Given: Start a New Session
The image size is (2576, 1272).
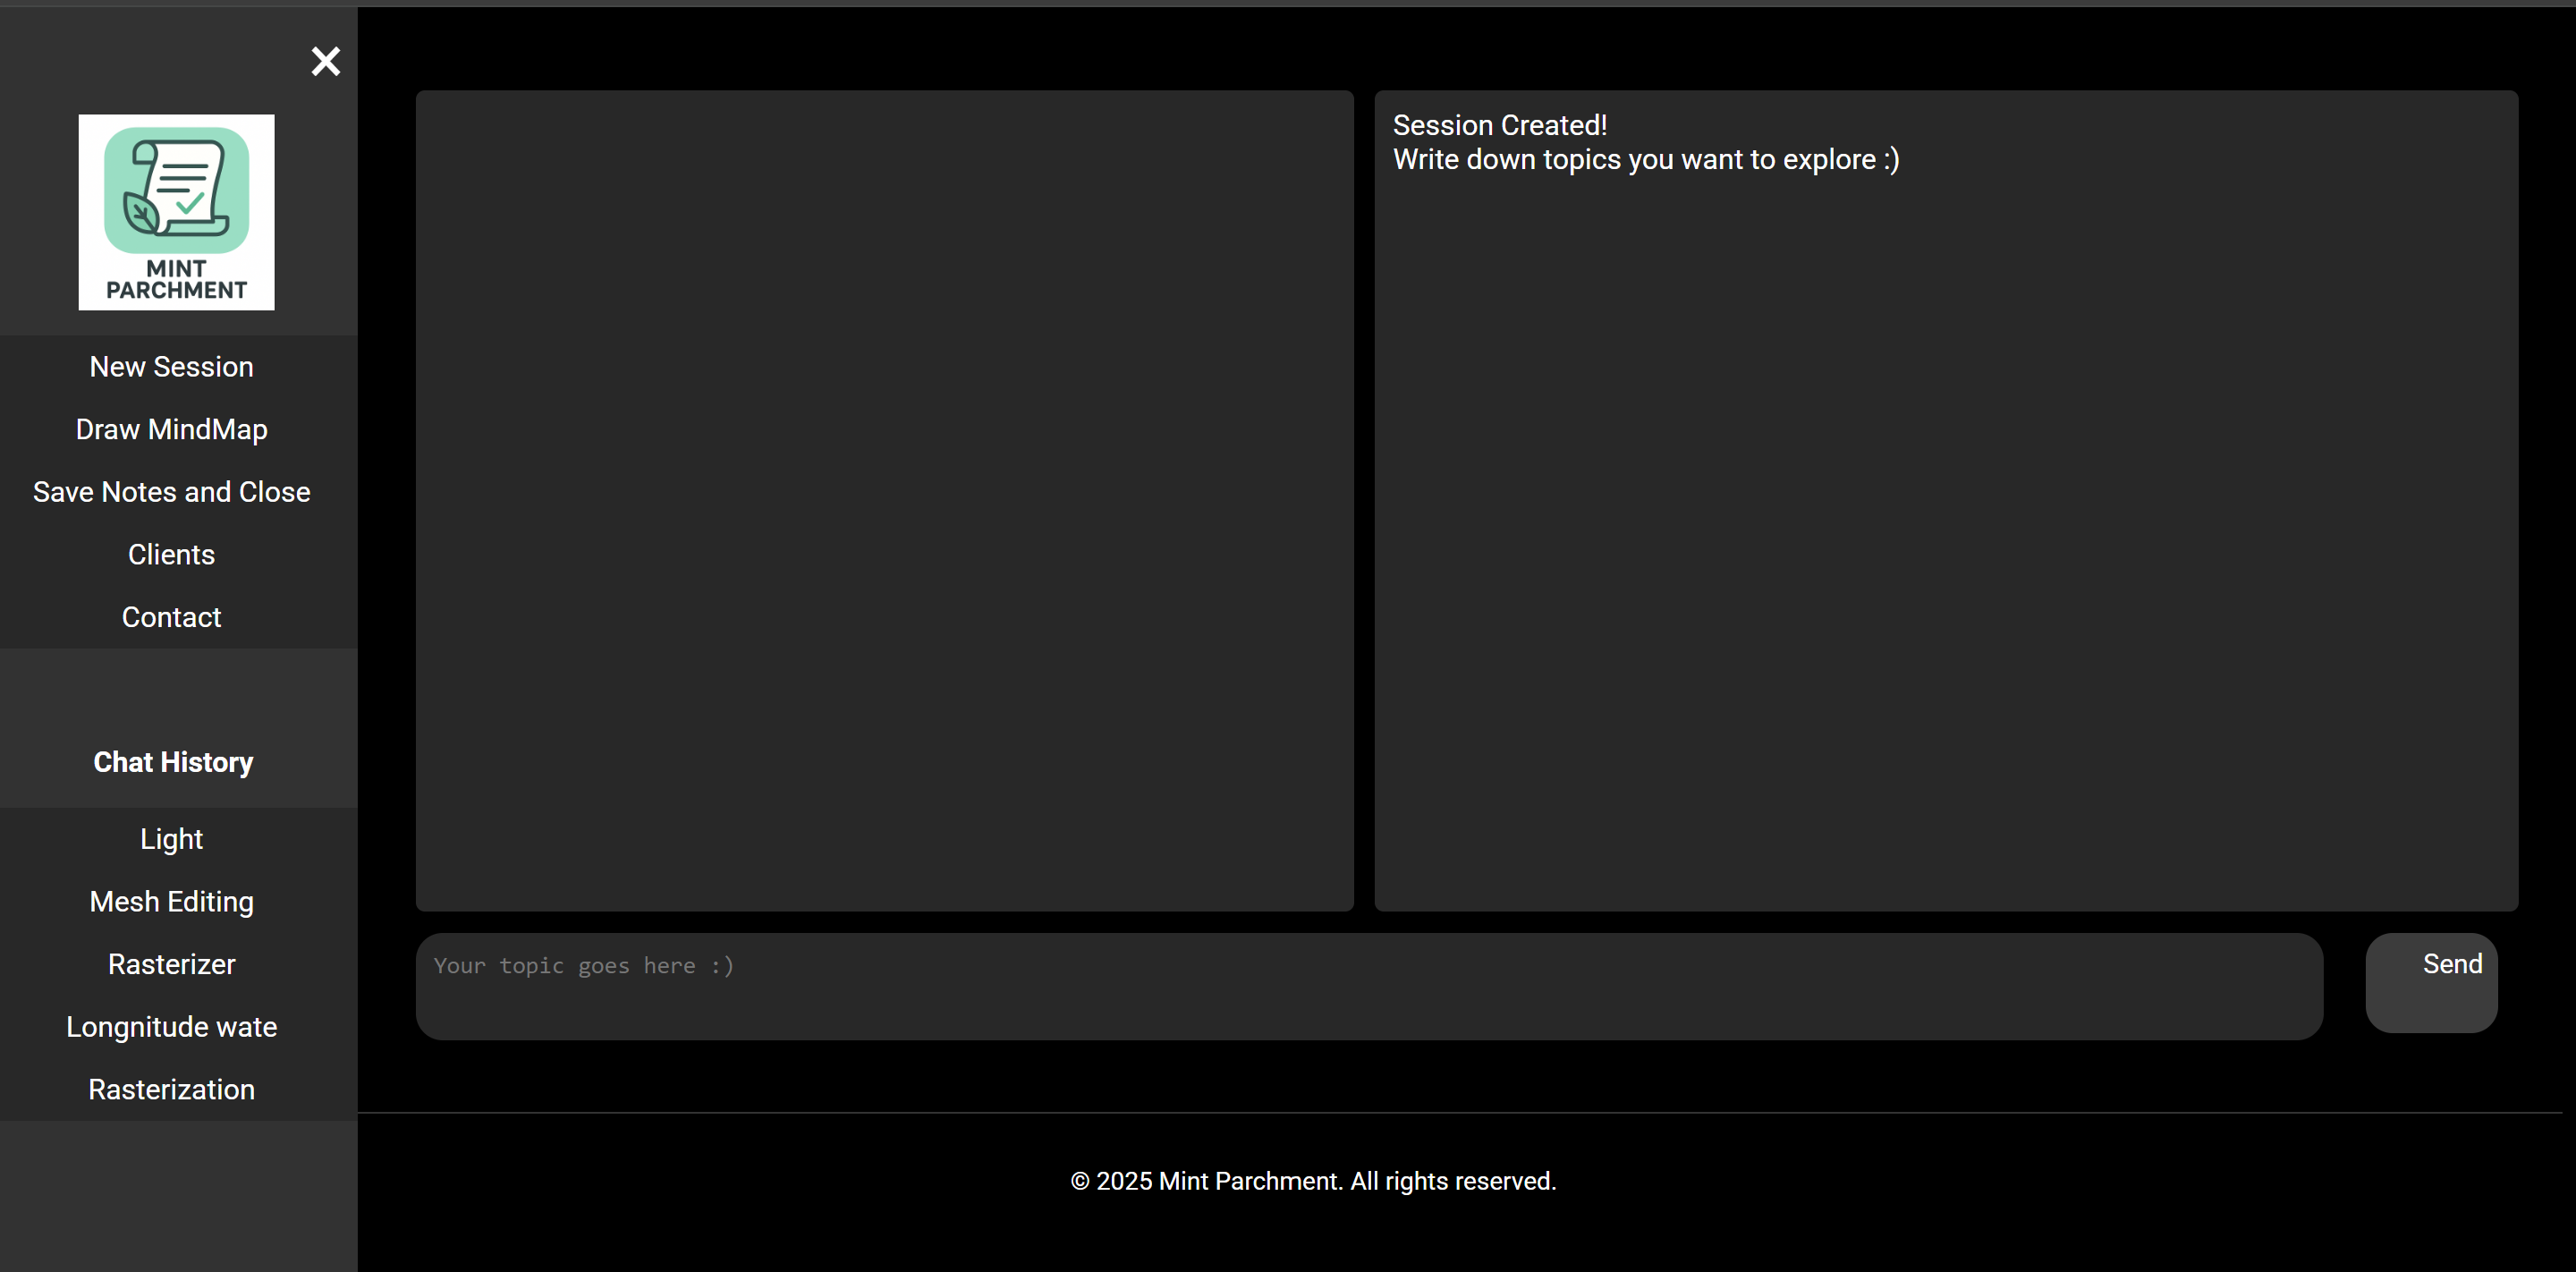Looking at the screenshot, I should point(171,367).
